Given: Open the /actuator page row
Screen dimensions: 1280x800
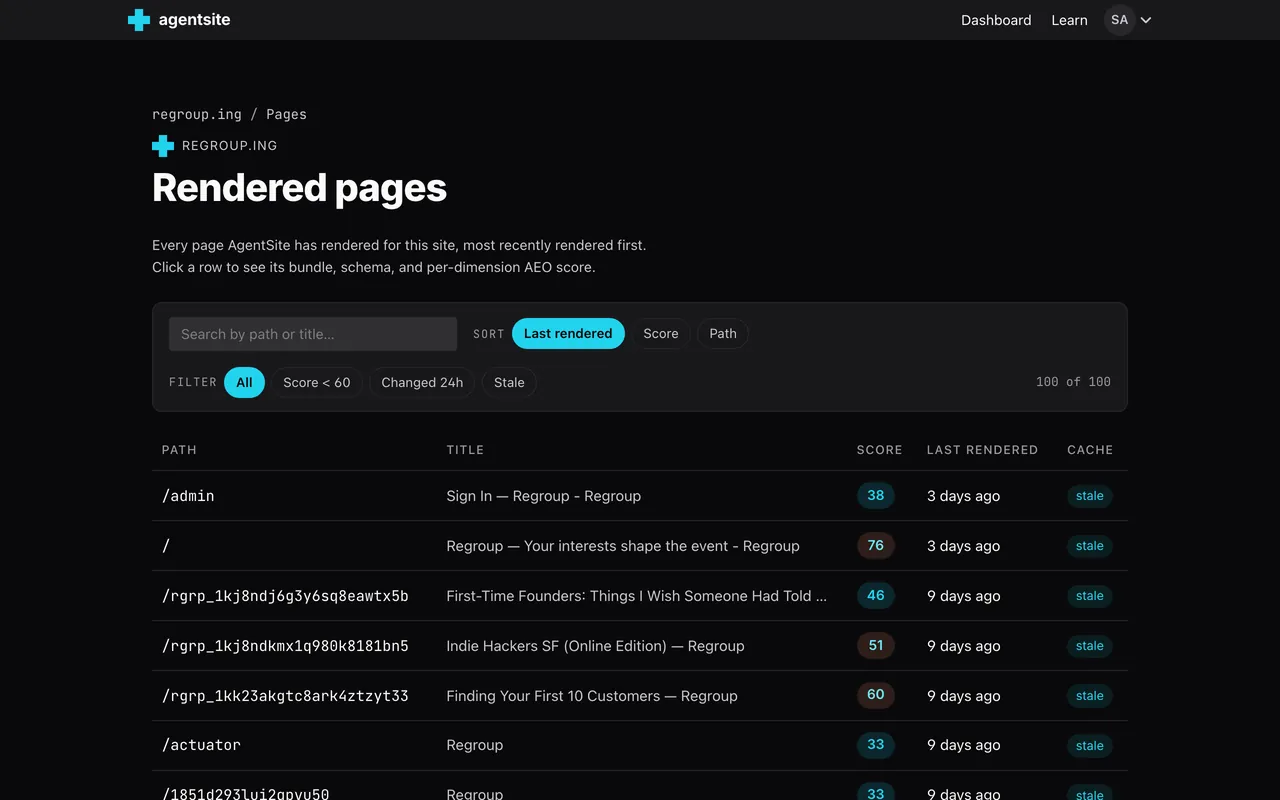Looking at the screenshot, I should tap(640, 745).
